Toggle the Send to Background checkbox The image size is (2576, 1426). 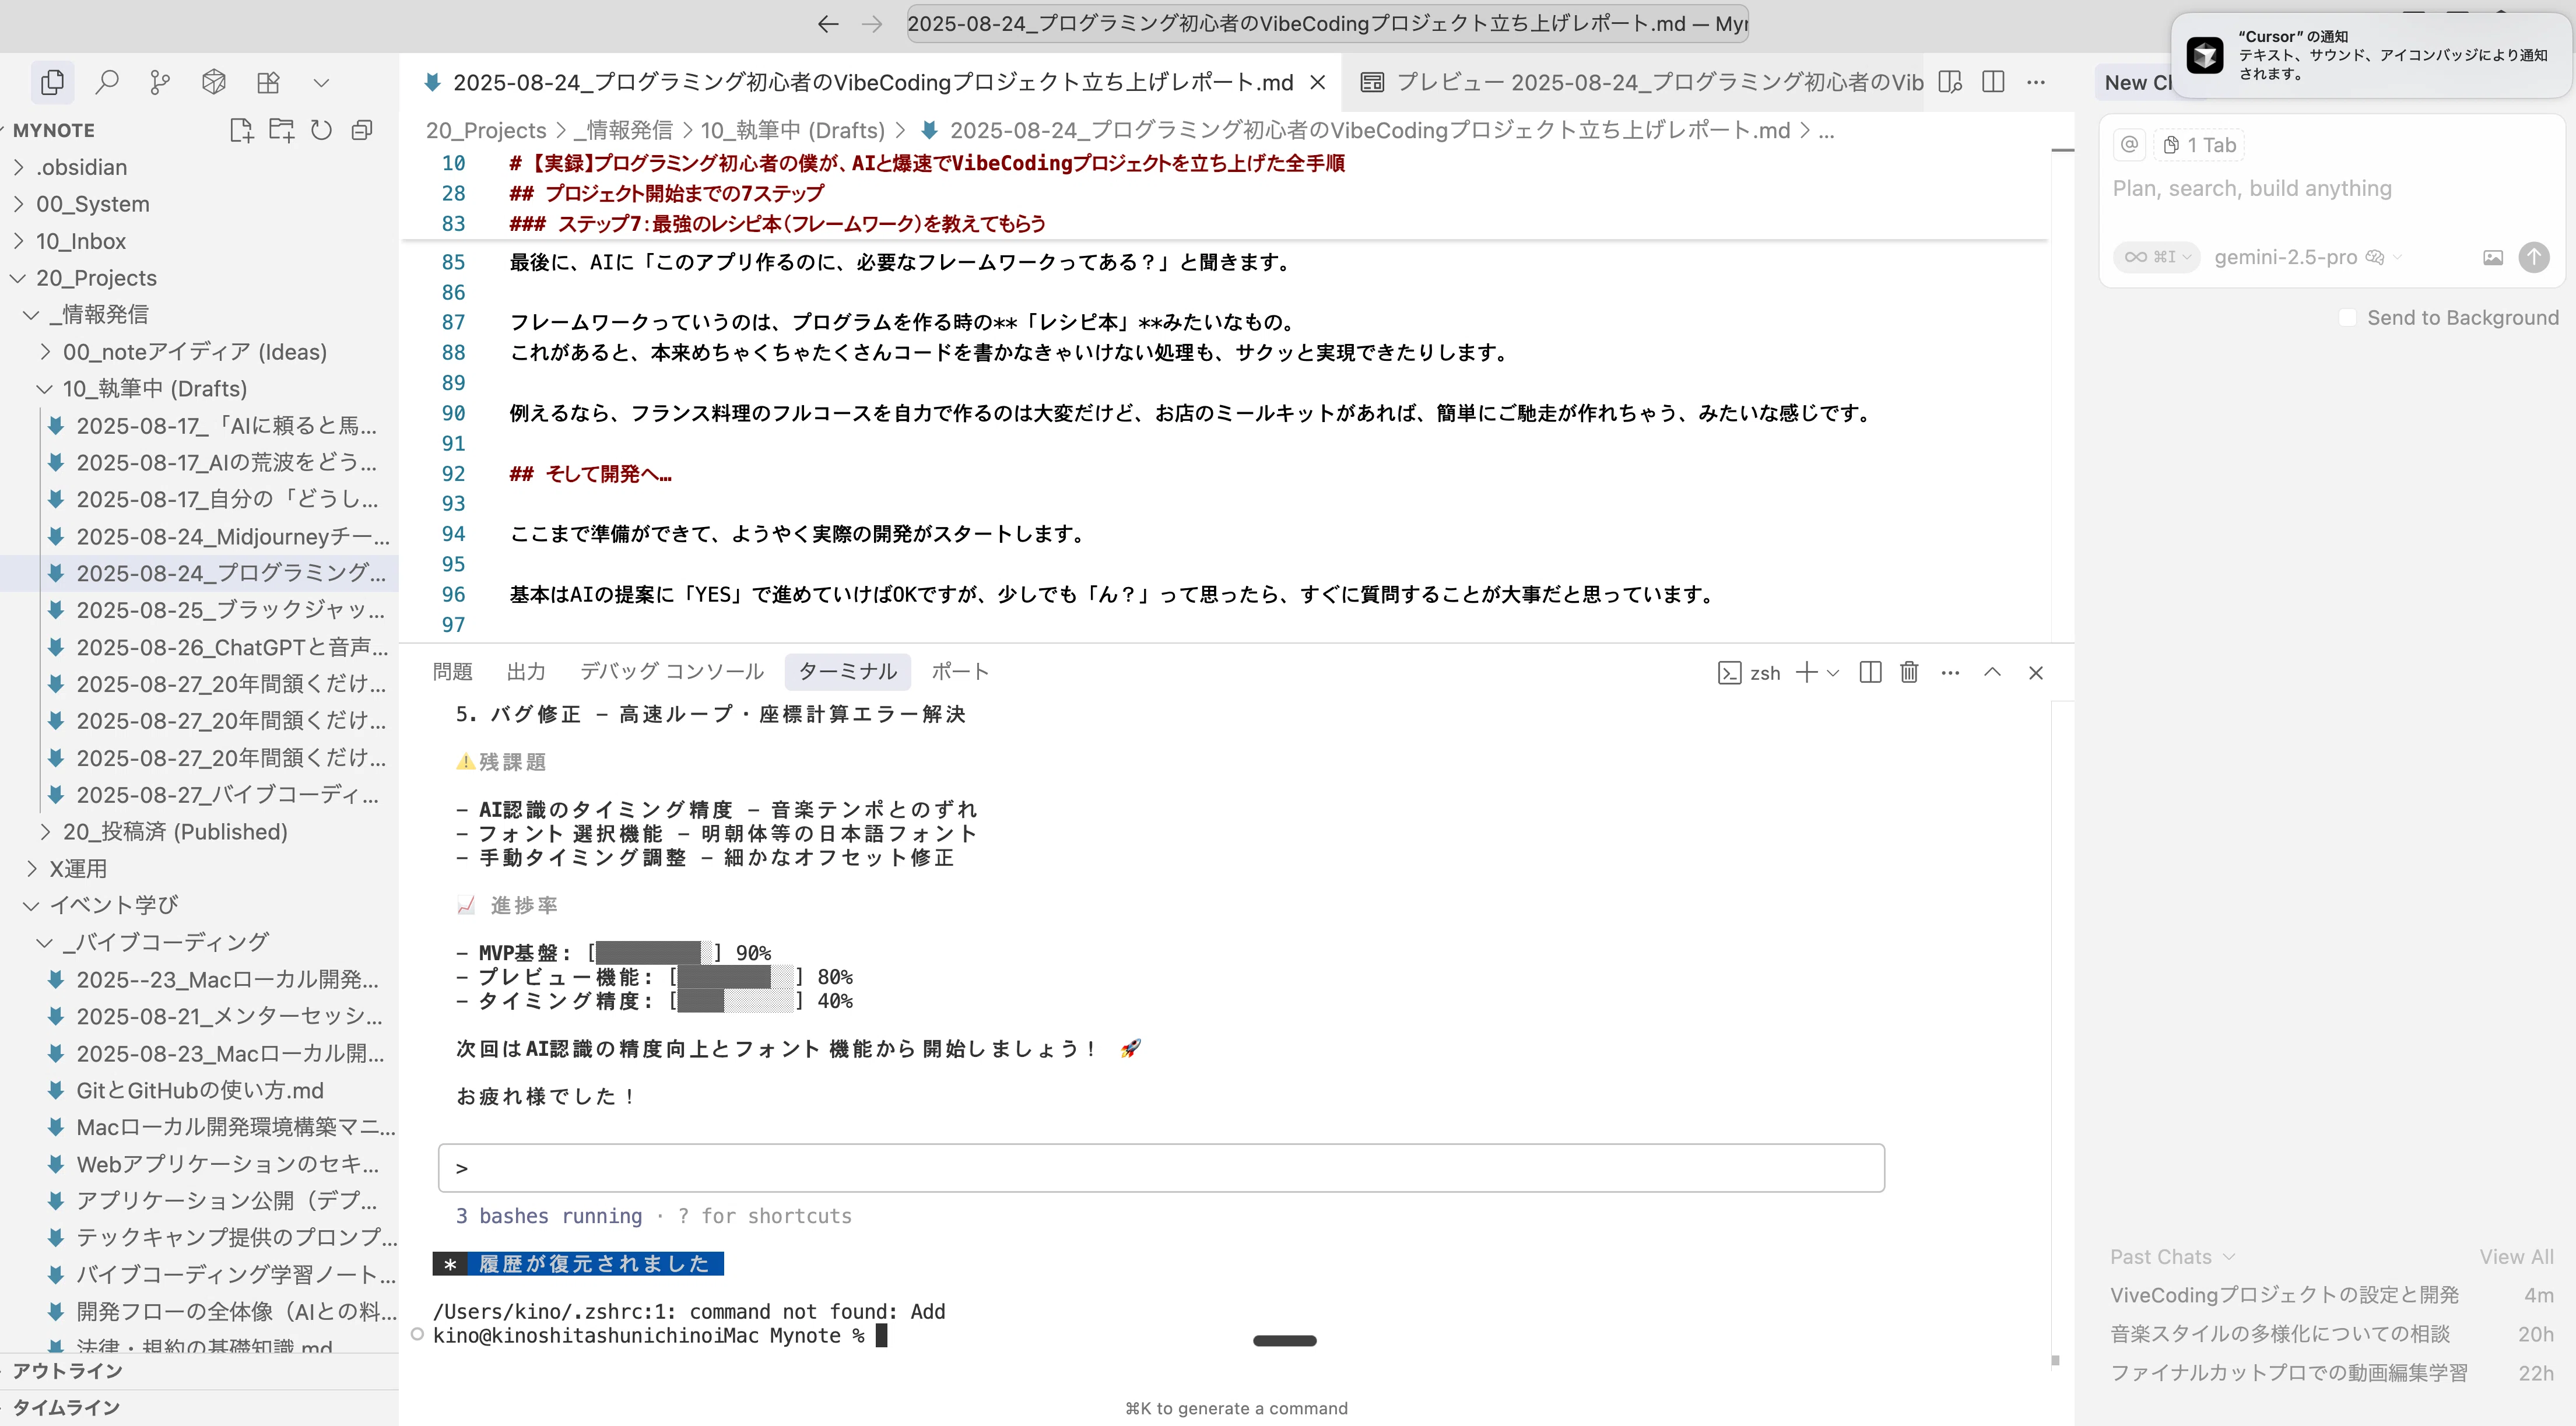(2347, 318)
